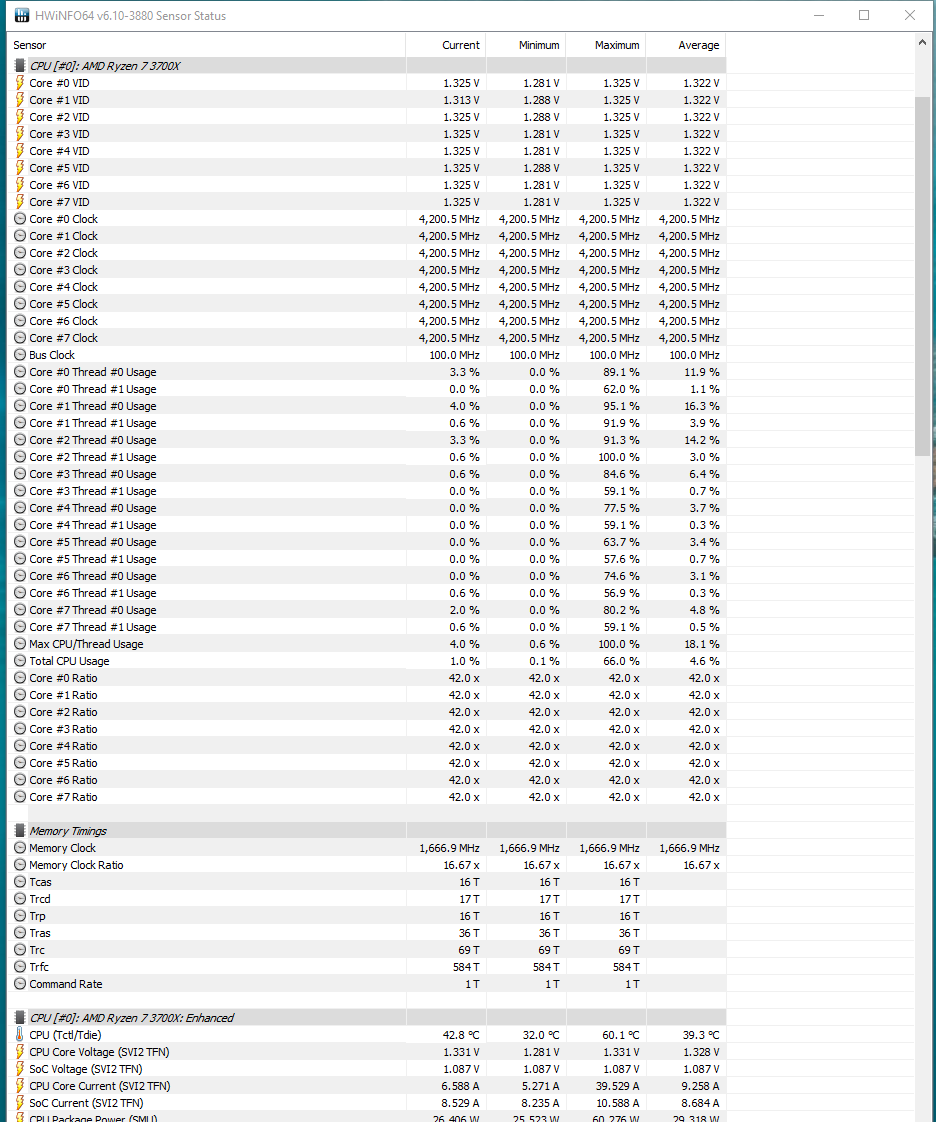Click the icon beside Core #0 Ratio
Viewport: 936px width, 1129px height.
(x=20, y=678)
